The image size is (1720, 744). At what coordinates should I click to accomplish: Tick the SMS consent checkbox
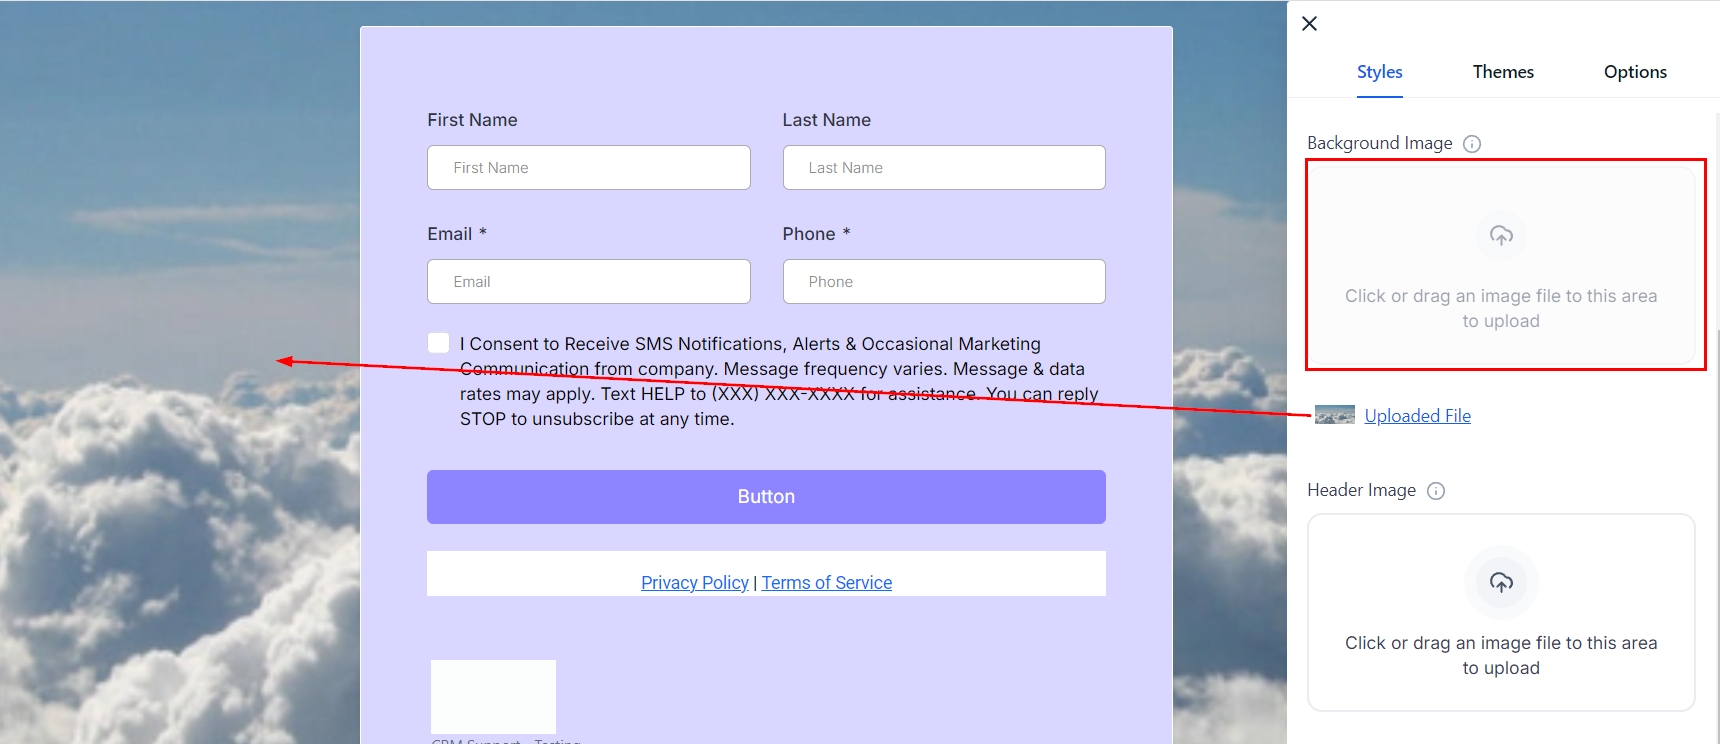(x=438, y=343)
